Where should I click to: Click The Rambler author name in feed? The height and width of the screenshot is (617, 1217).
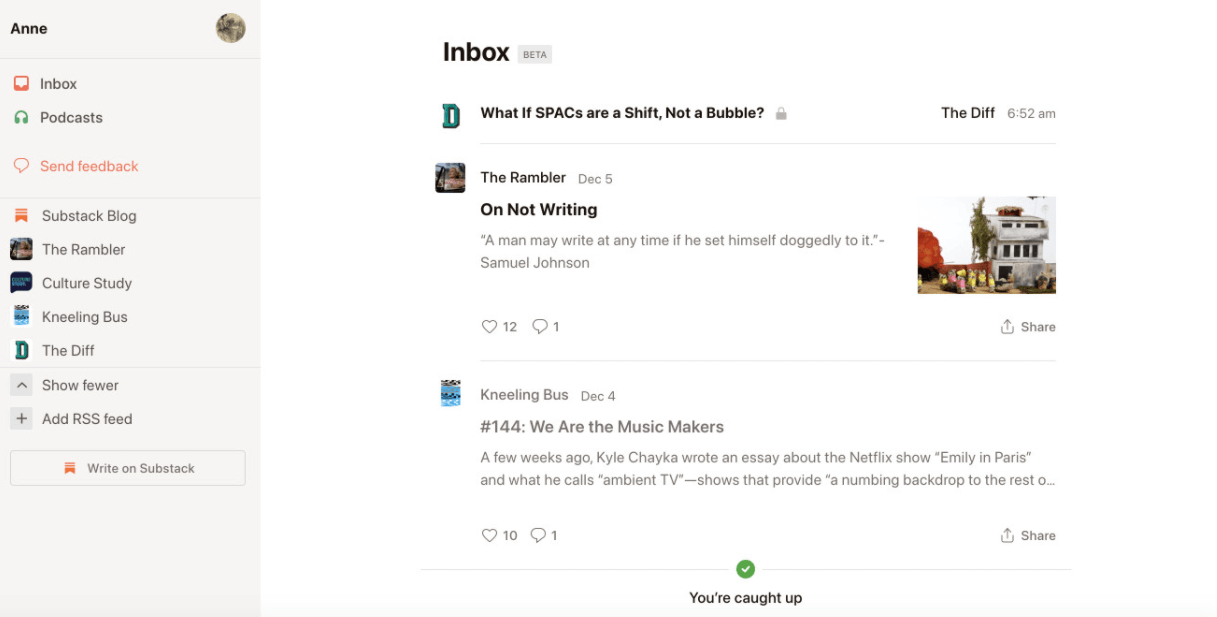click(523, 177)
